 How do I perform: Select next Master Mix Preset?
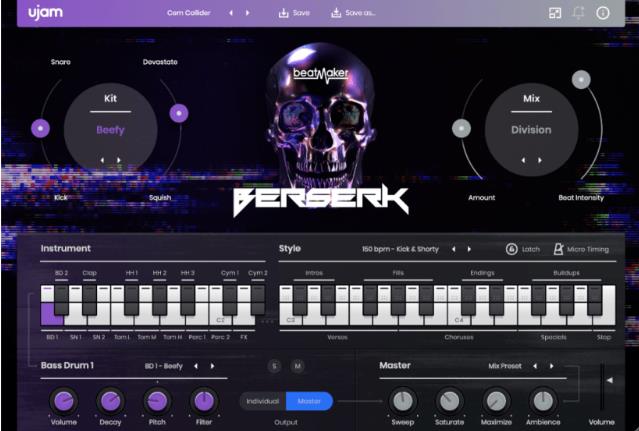click(551, 366)
